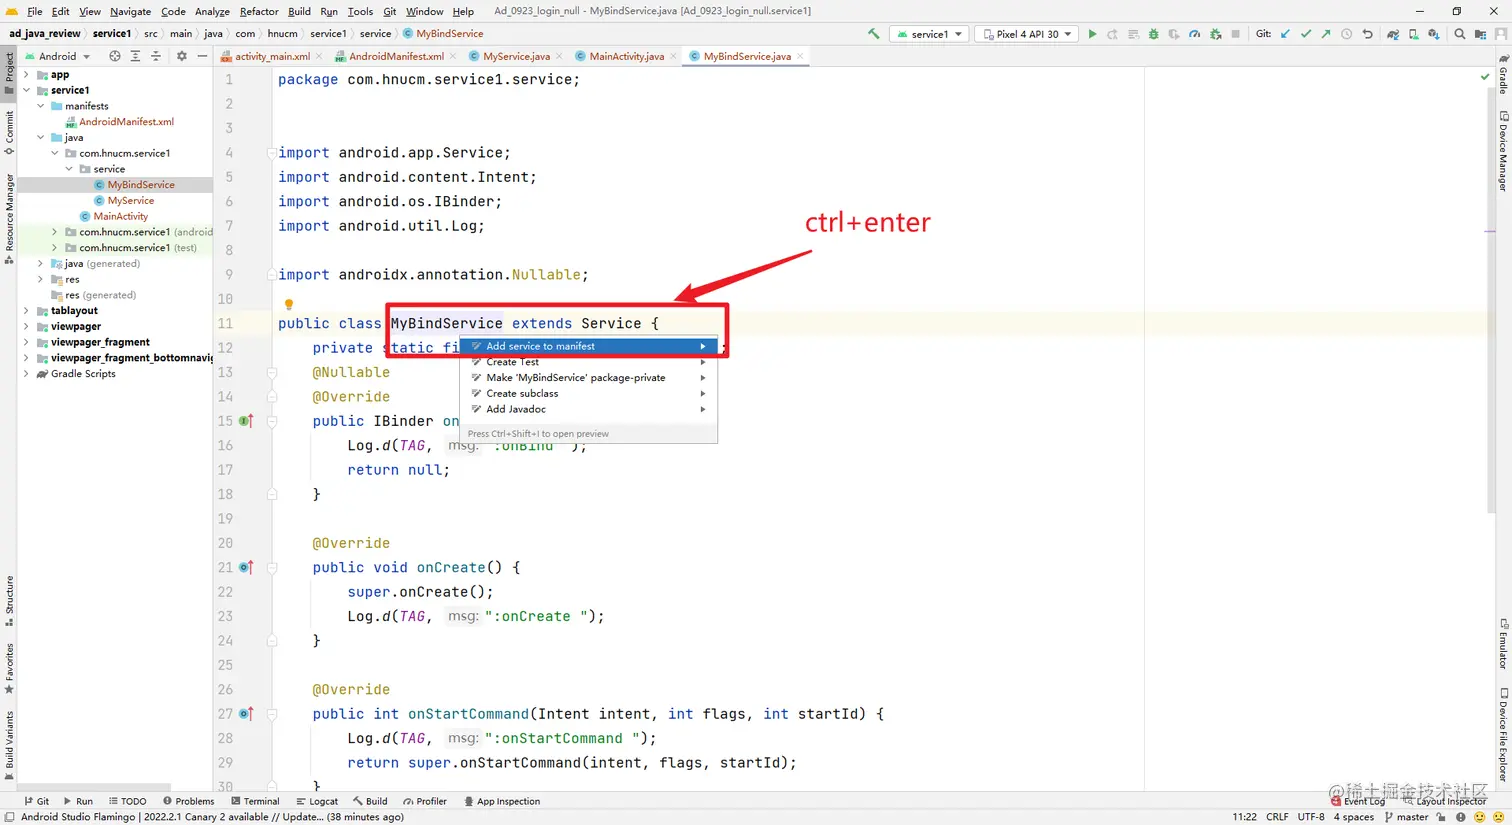The width and height of the screenshot is (1512, 825).
Task: Select AndroidManifest.xml in project tree
Action: point(126,122)
